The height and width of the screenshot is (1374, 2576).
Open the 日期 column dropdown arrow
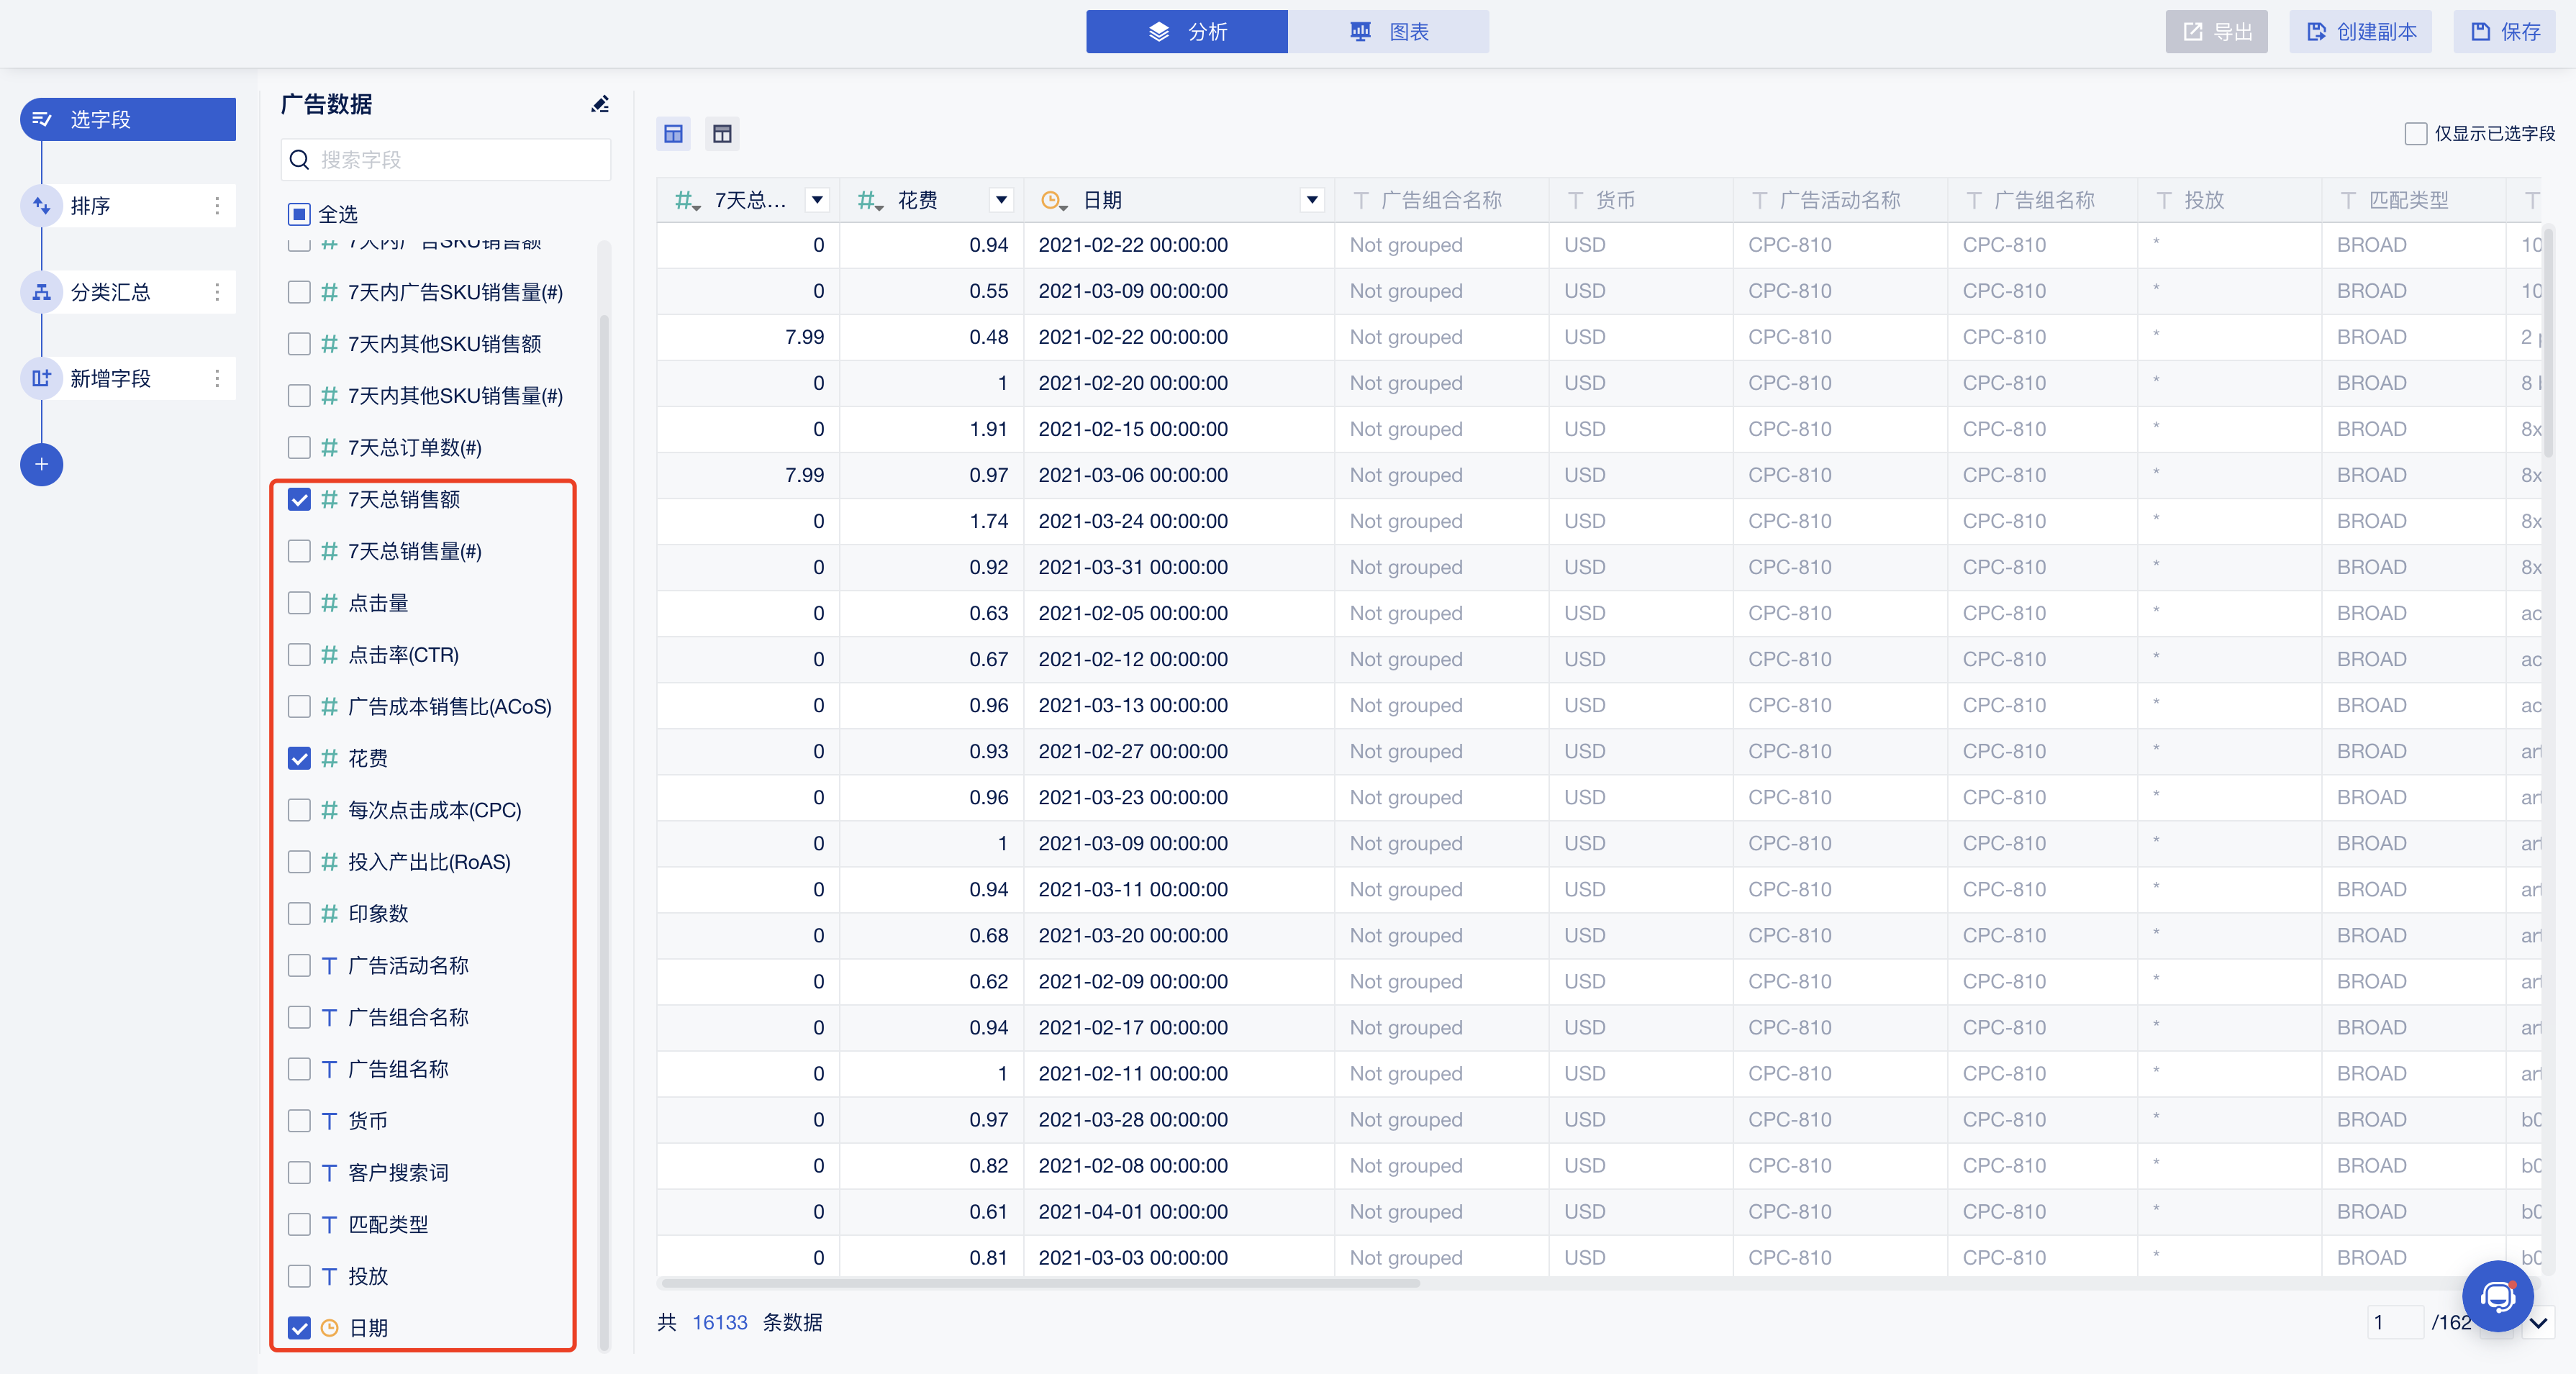[x=1312, y=200]
